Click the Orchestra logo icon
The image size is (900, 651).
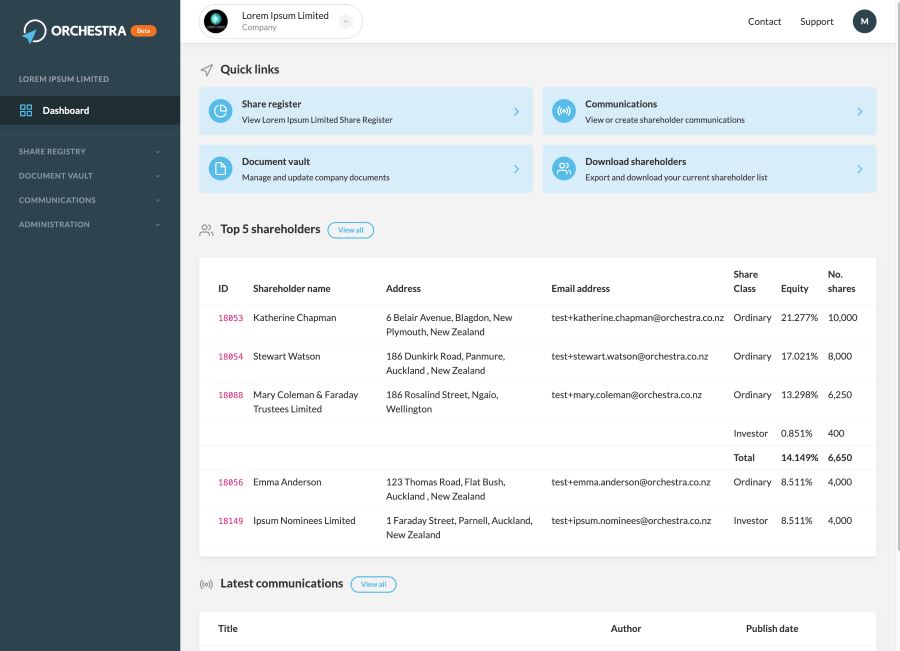[34, 31]
